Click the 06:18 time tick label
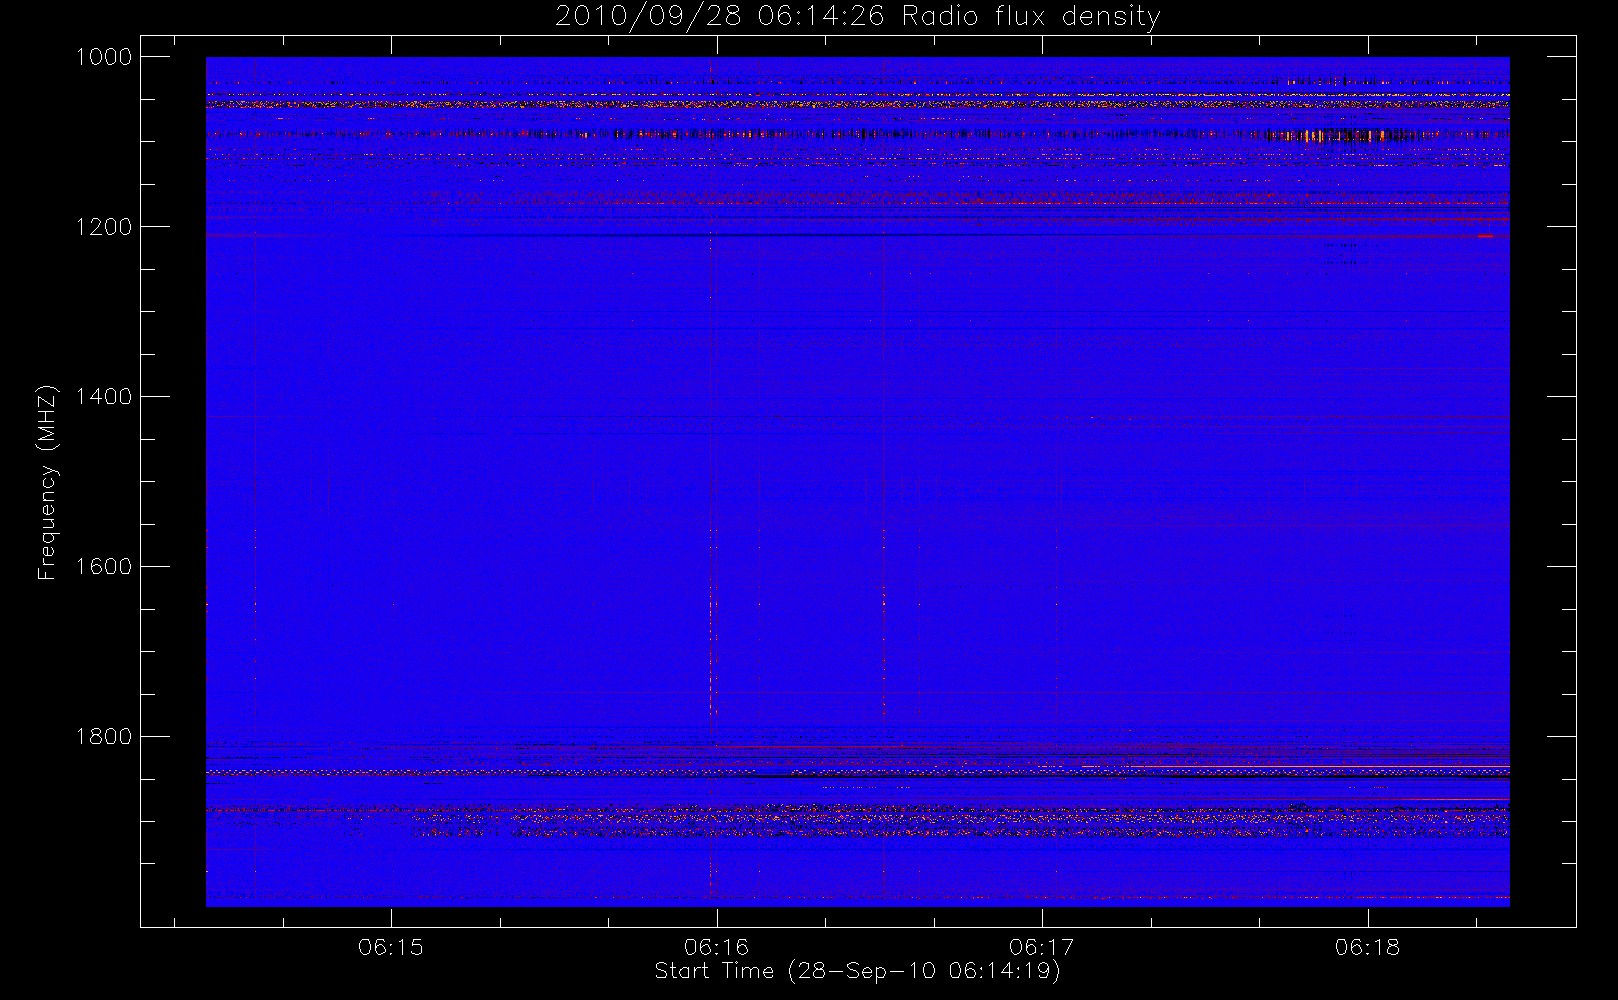This screenshot has width=1618, height=1000. [1367, 947]
